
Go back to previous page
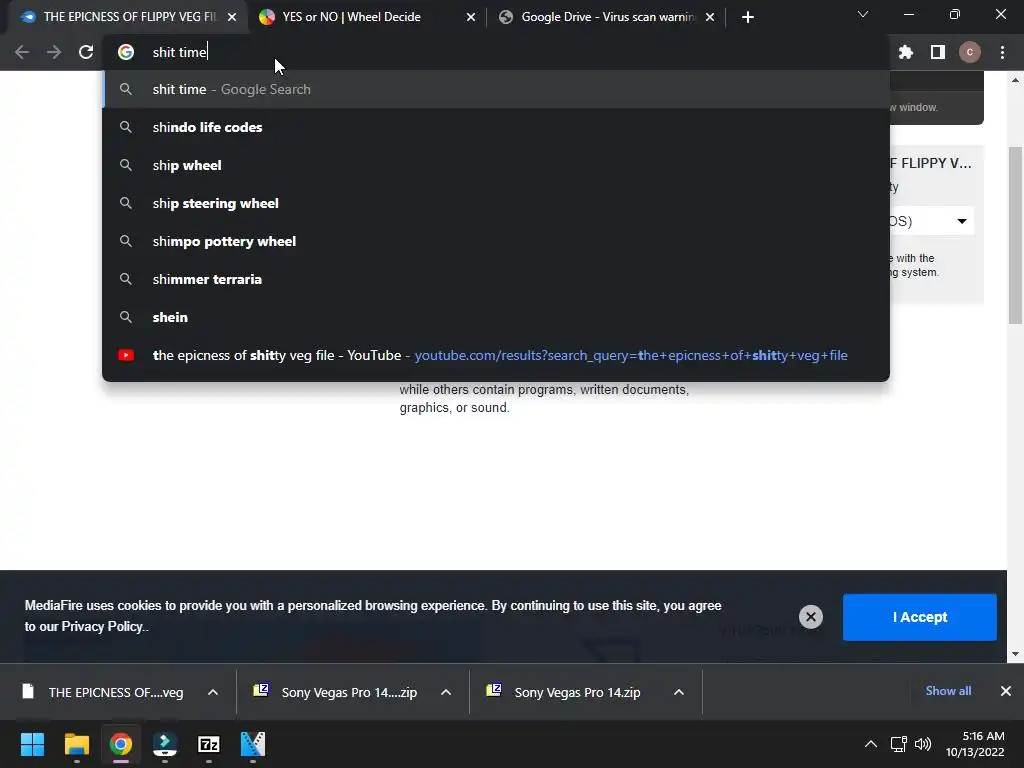[x=22, y=52]
